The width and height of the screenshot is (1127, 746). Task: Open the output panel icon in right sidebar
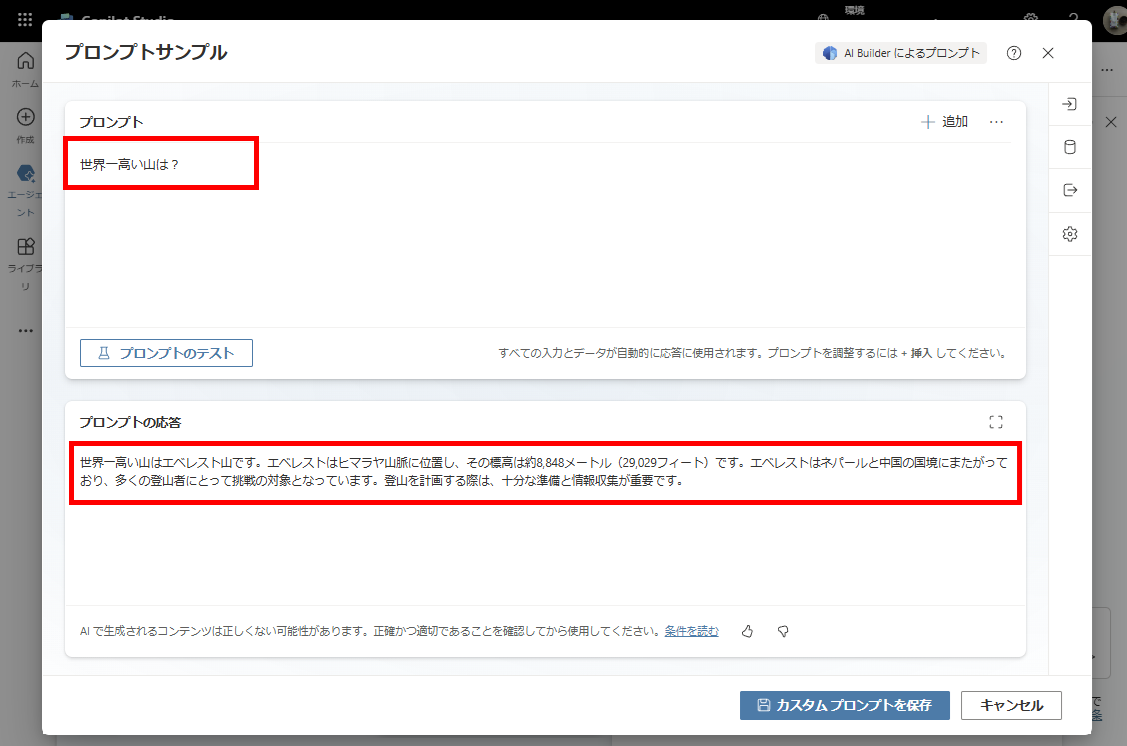[x=1069, y=190]
